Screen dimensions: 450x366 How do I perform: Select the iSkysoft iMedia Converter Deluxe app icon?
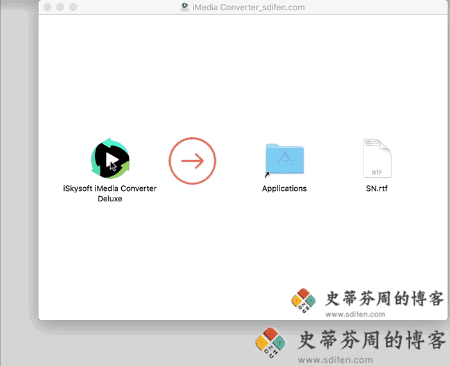coord(110,159)
